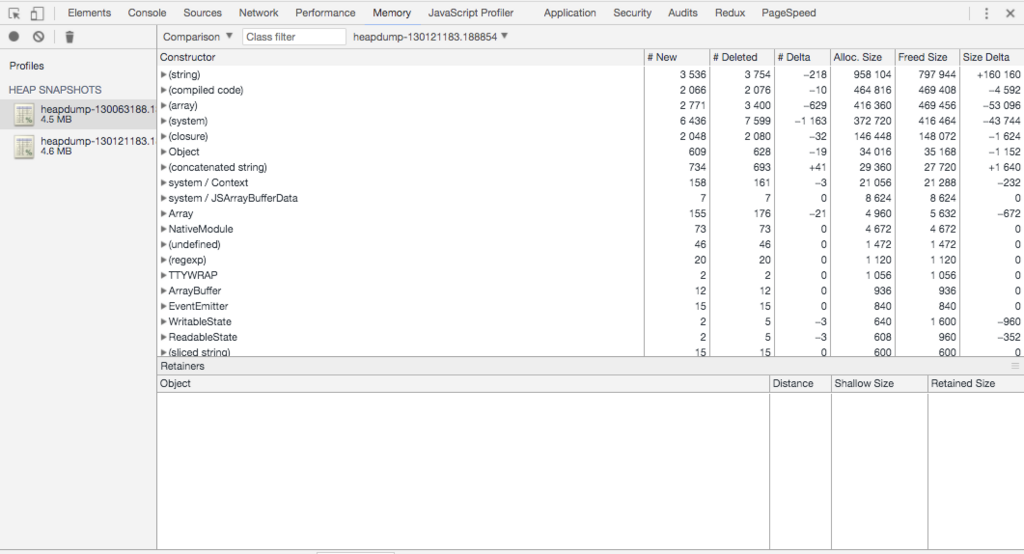Open the DevTools three-dot customize menu
The height and width of the screenshot is (554, 1024).
[986, 13]
